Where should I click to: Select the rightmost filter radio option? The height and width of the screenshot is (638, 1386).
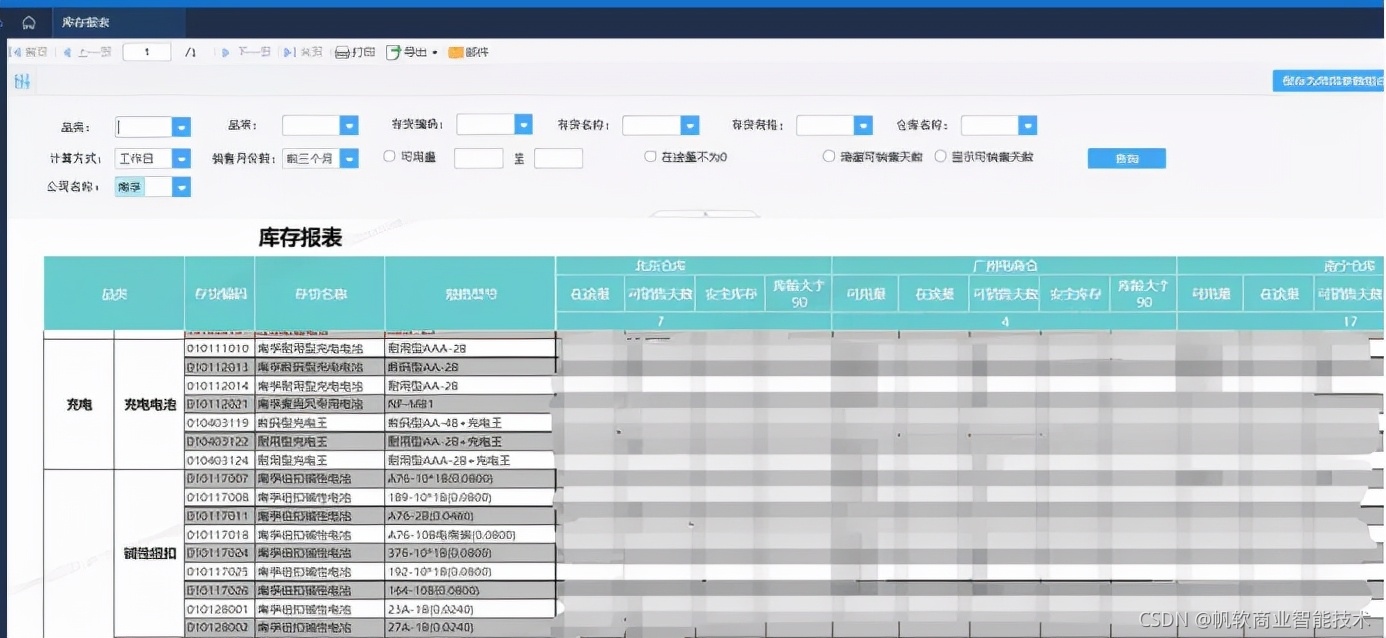click(x=940, y=156)
